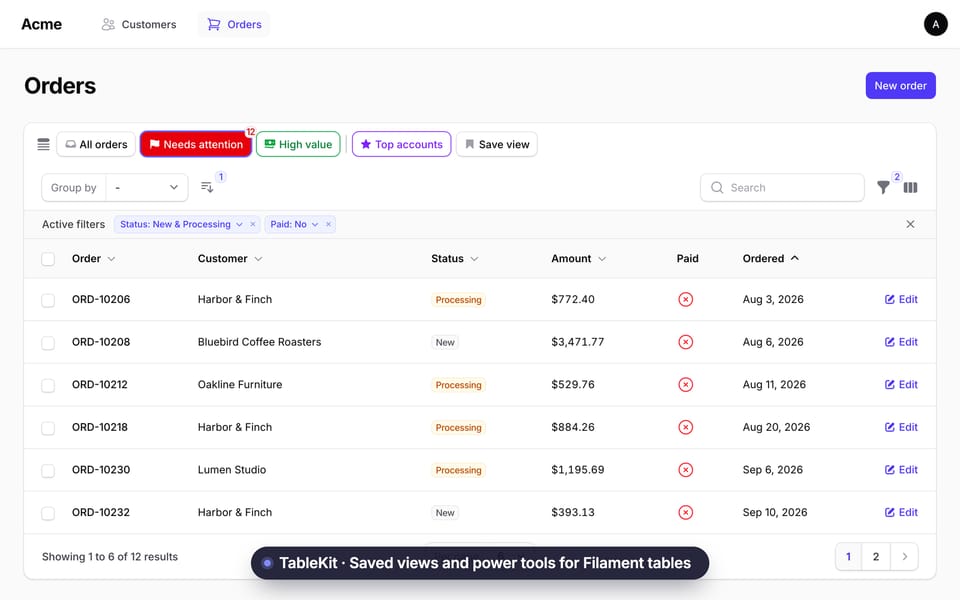The width and height of the screenshot is (960, 600).
Task: Select page 1 in pagination
Action: pos(849,557)
